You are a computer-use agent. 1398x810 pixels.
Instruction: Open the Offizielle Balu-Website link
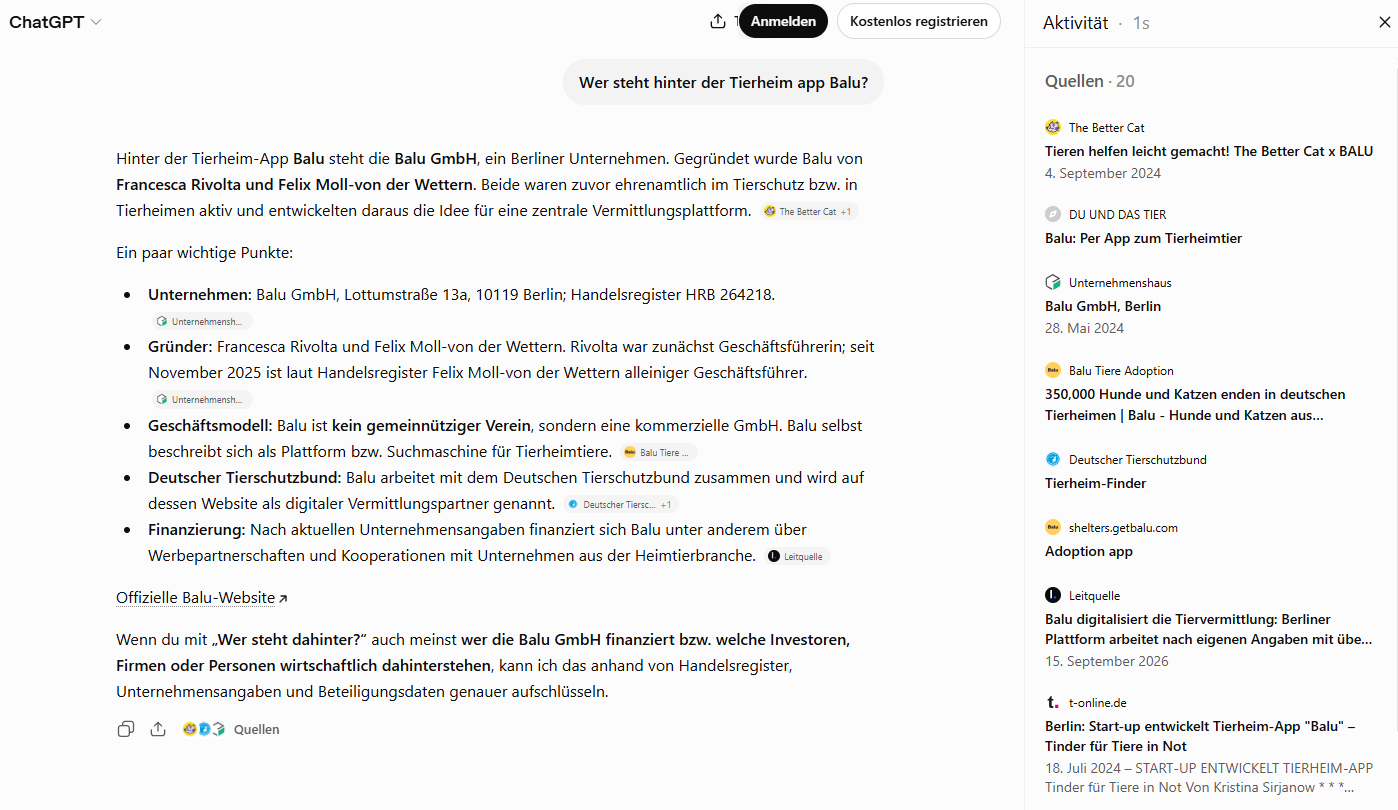201,598
